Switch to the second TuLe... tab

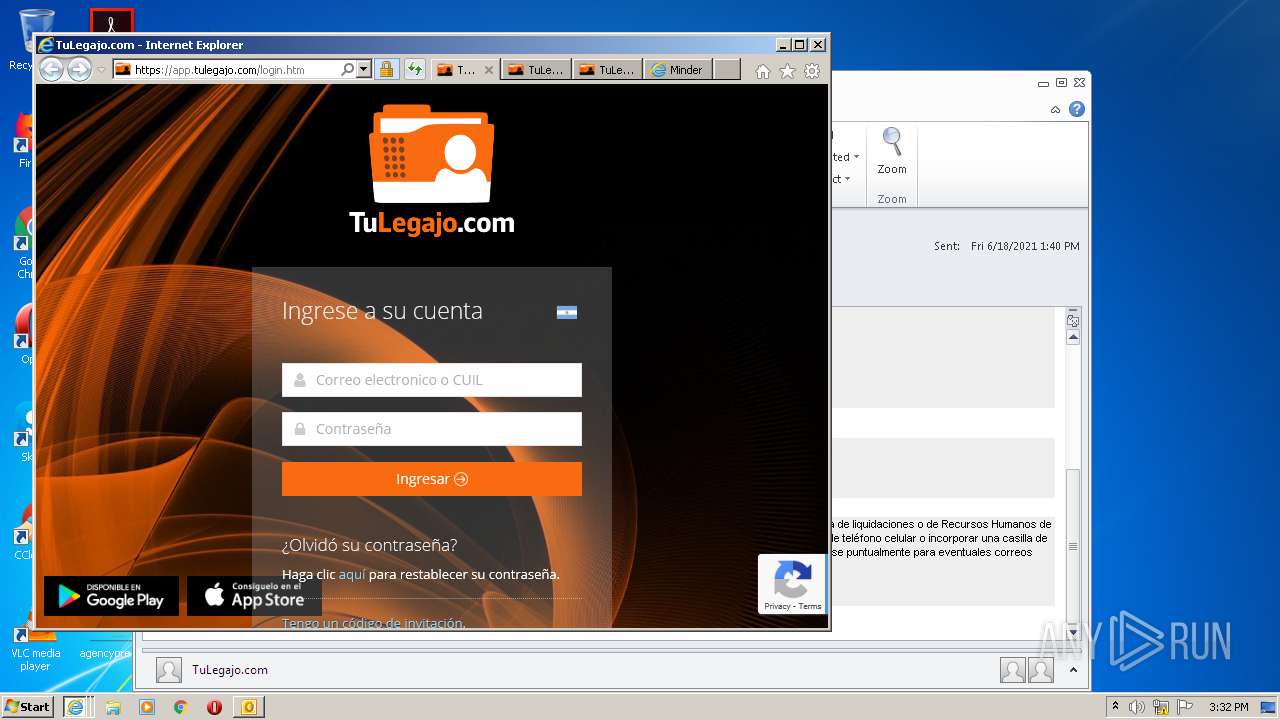click(536, 70)
